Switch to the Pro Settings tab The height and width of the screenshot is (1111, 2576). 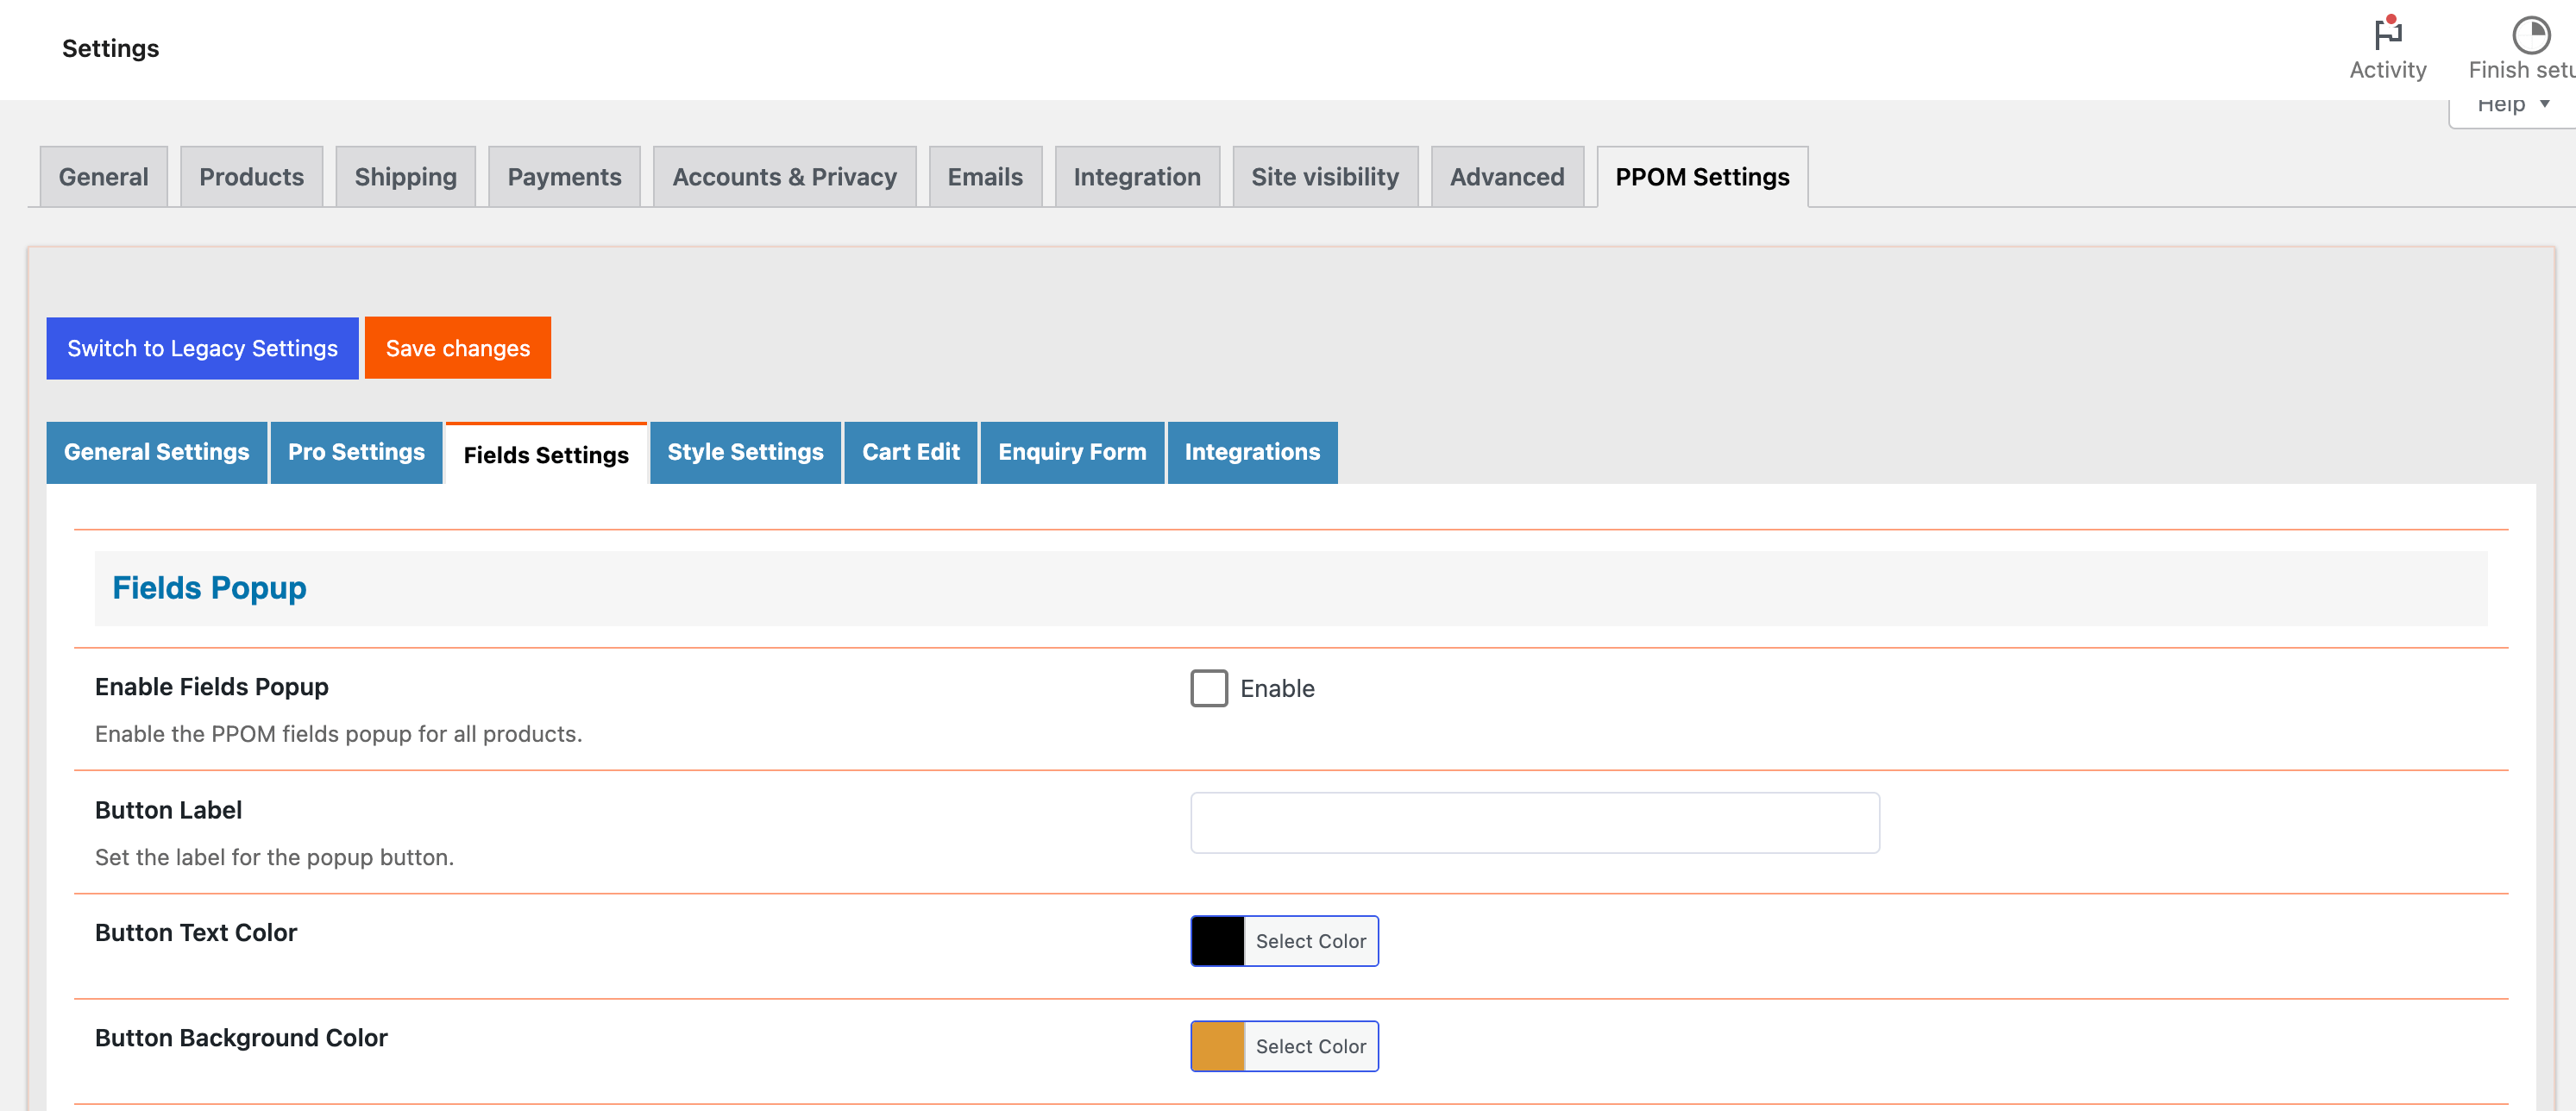point(356,452)
